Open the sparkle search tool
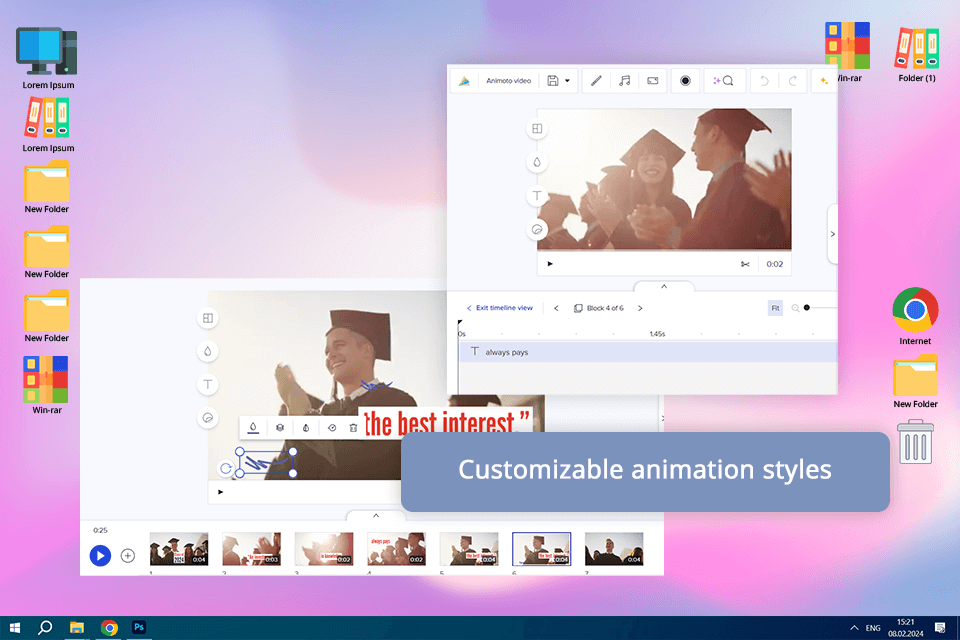This screenshot has width=960, height=640. click(724, 81)
